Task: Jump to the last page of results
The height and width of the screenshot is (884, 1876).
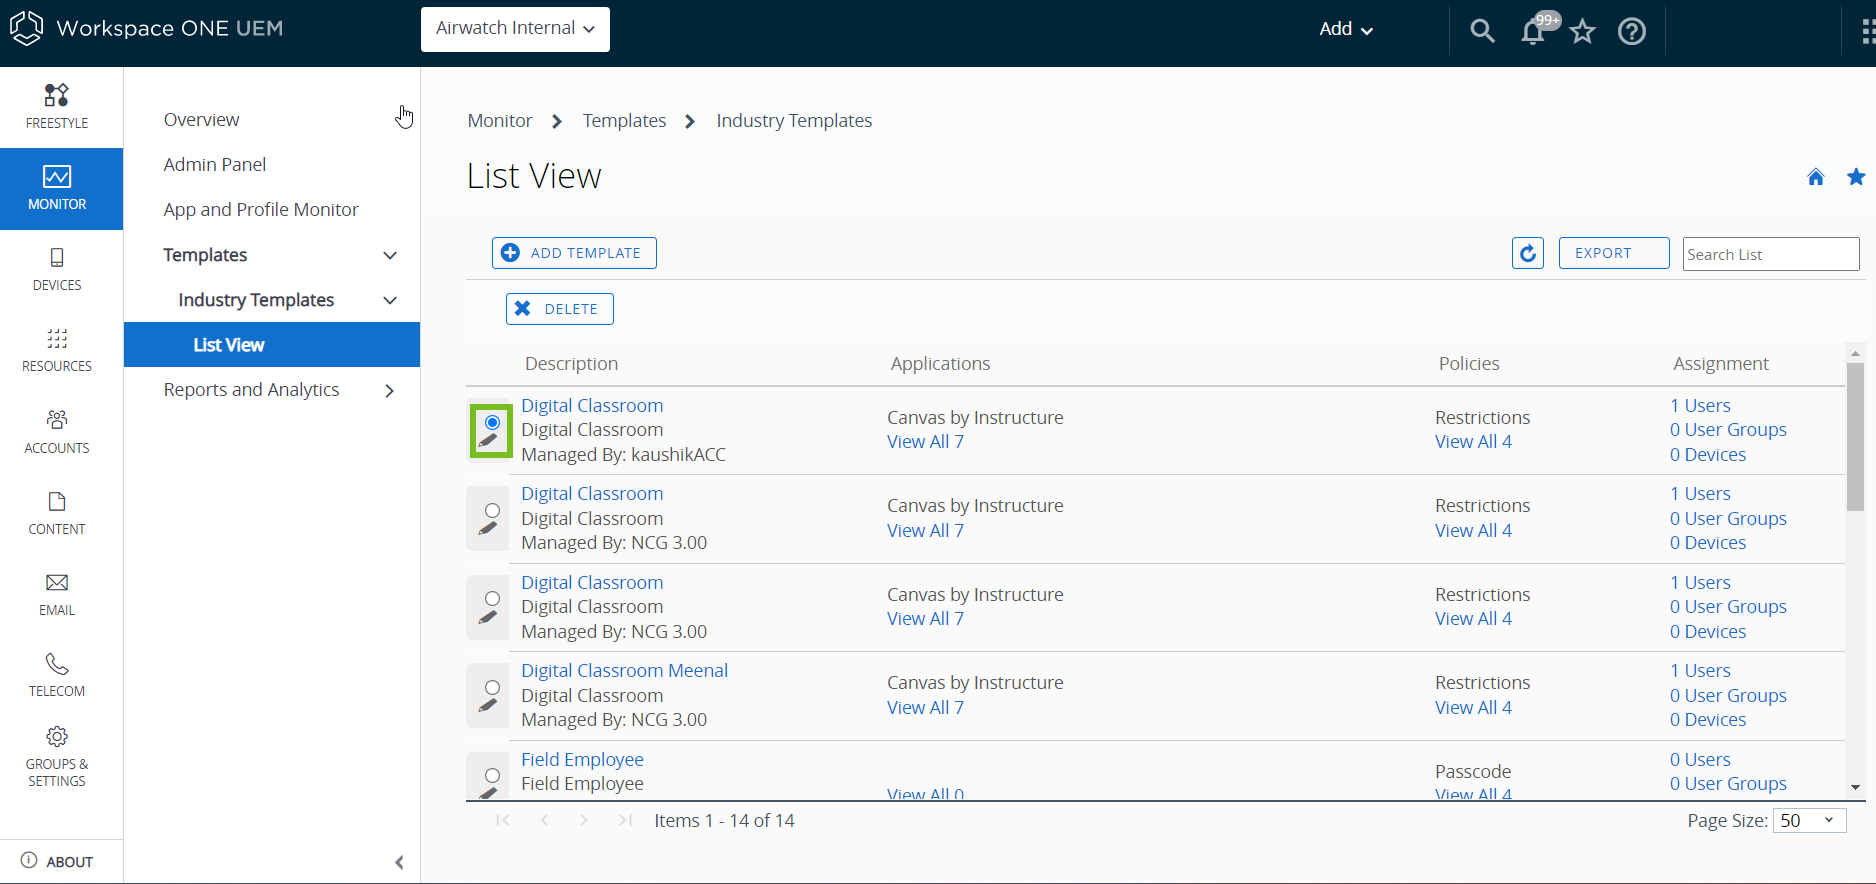Action: tap(625, 820)
